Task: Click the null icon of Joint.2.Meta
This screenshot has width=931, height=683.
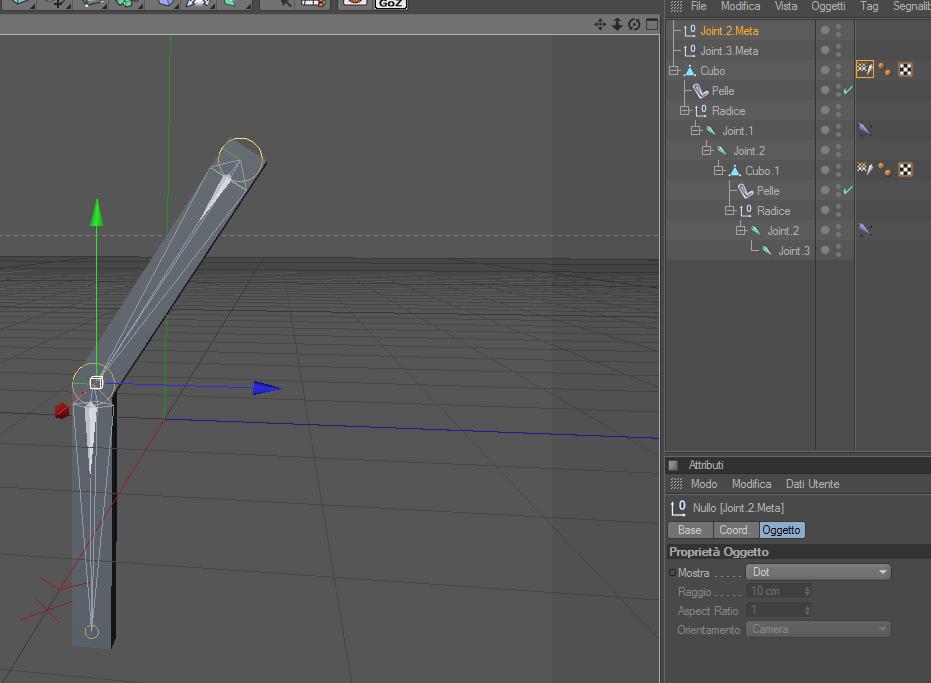Action: (689, 30)
